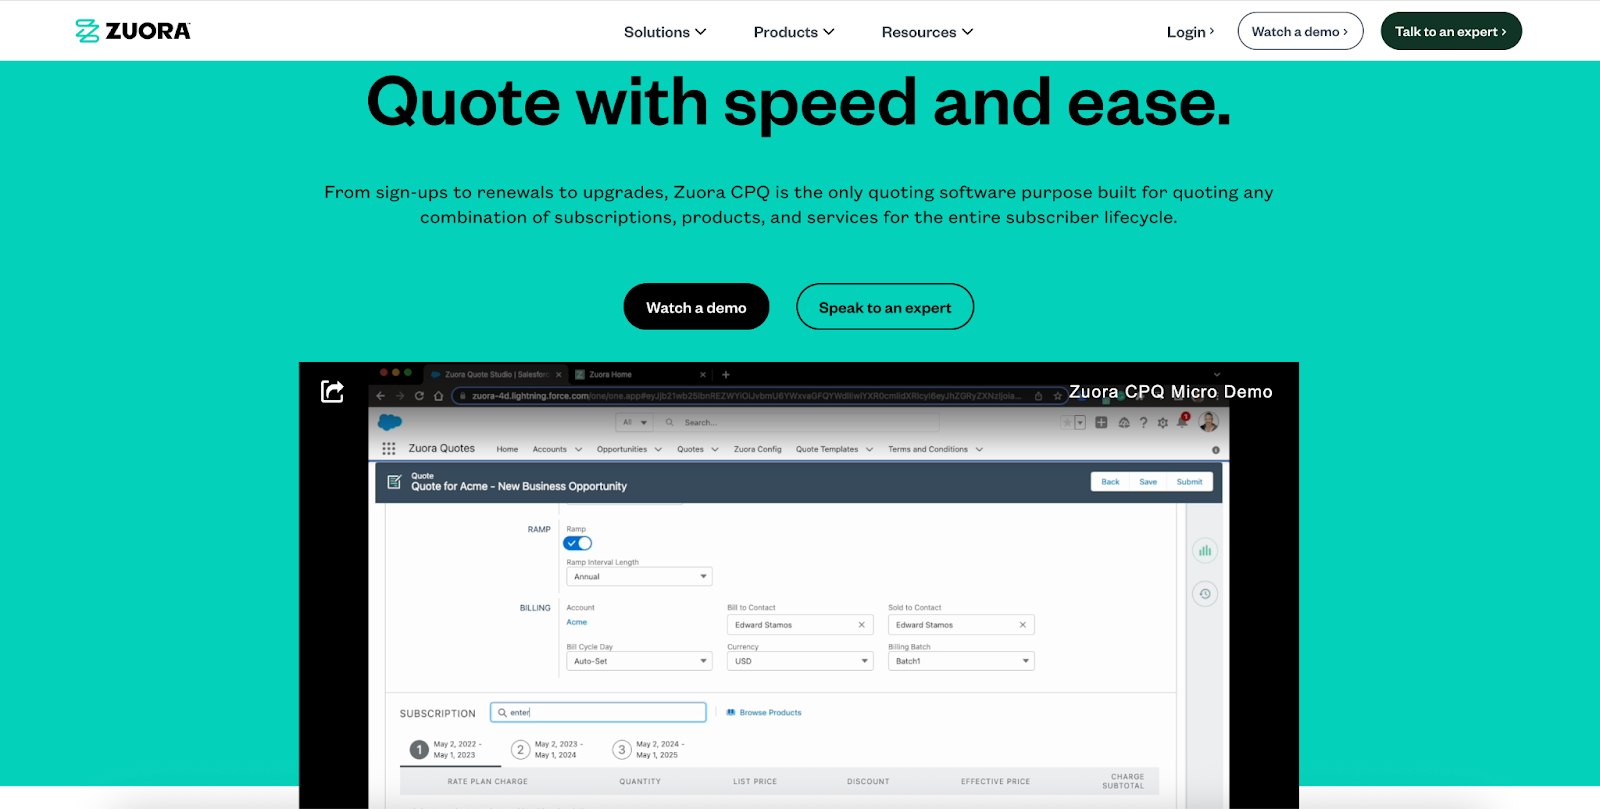
Task: Click the Salesforce cloud logo in the video
Action: point(390,422)
